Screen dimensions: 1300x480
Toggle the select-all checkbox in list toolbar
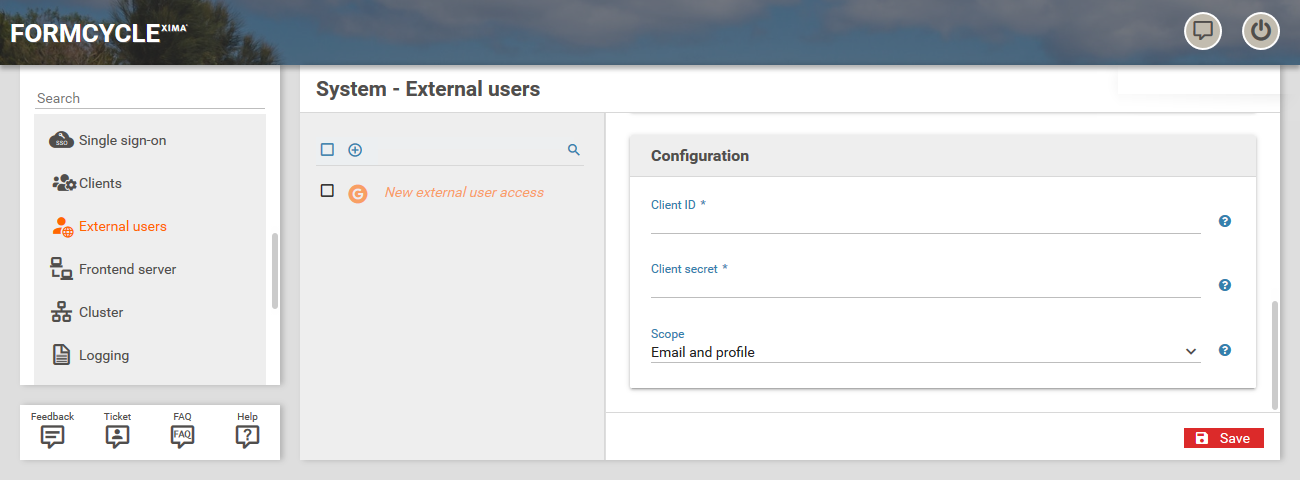pos(327,150)
